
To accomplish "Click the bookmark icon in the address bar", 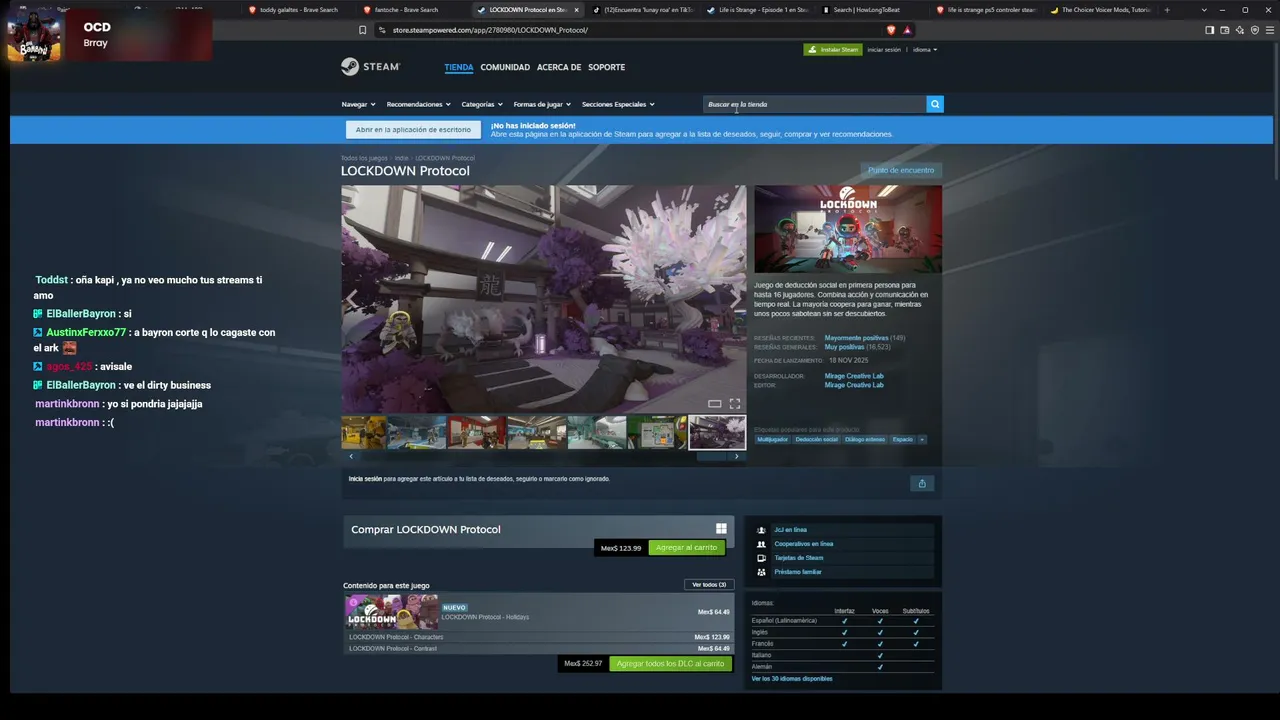I will click(362, 30).
